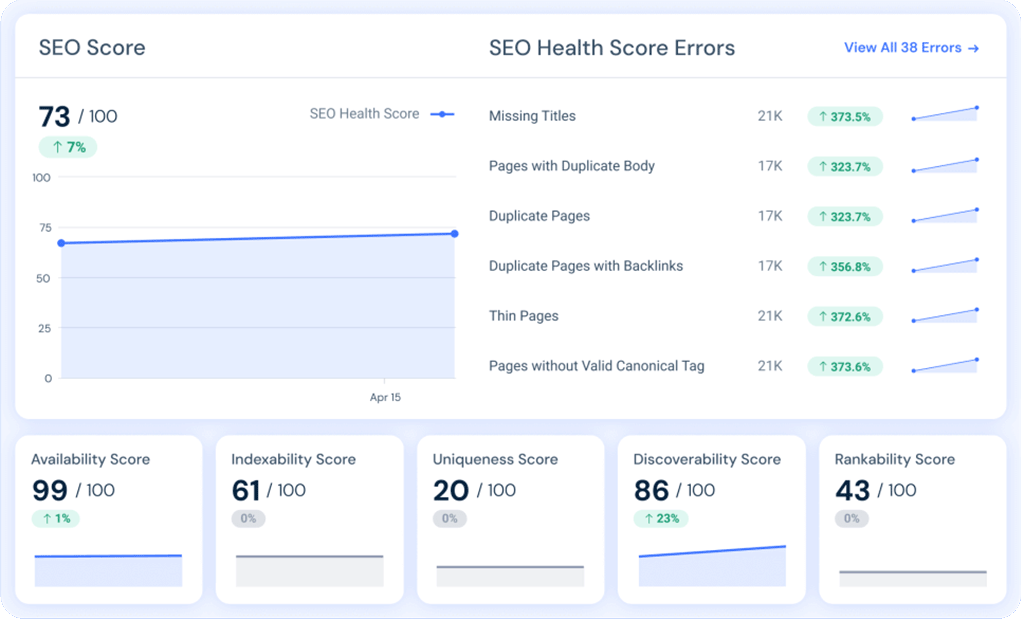1024x620 pixels.
Task: Click the Apr 15 axis label
Action: (386, 397)
